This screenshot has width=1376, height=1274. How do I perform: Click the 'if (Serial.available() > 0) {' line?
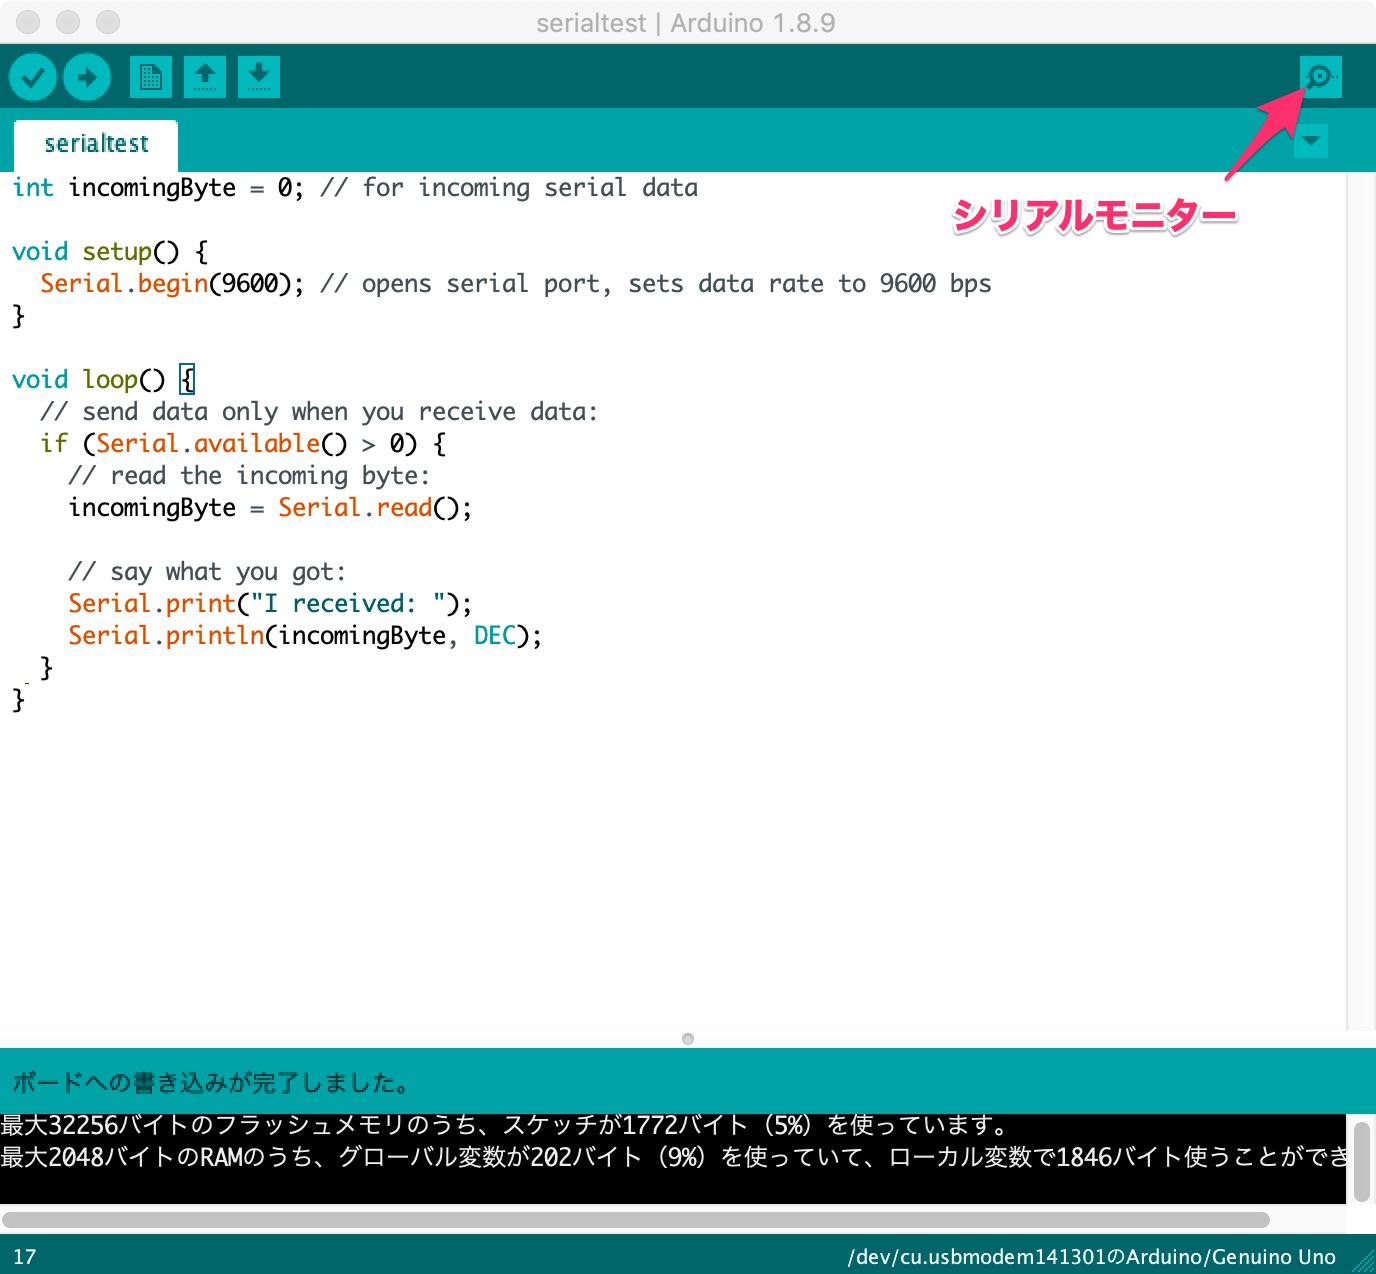coord(243,444)
